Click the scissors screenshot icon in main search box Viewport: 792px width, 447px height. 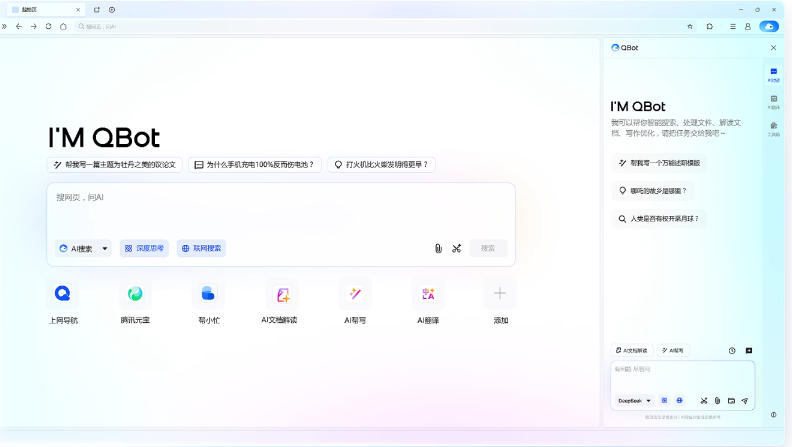(456, 248)
